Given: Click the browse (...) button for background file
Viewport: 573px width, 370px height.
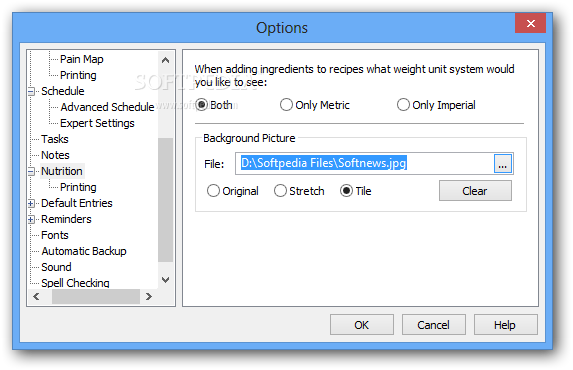Looking at the screenshot, I should pos(503,163).
